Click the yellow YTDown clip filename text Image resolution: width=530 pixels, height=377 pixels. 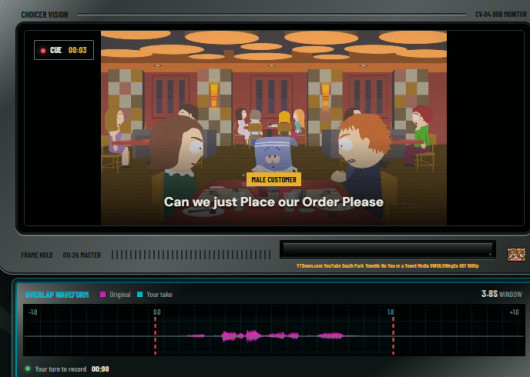click(x=388, y=266)
